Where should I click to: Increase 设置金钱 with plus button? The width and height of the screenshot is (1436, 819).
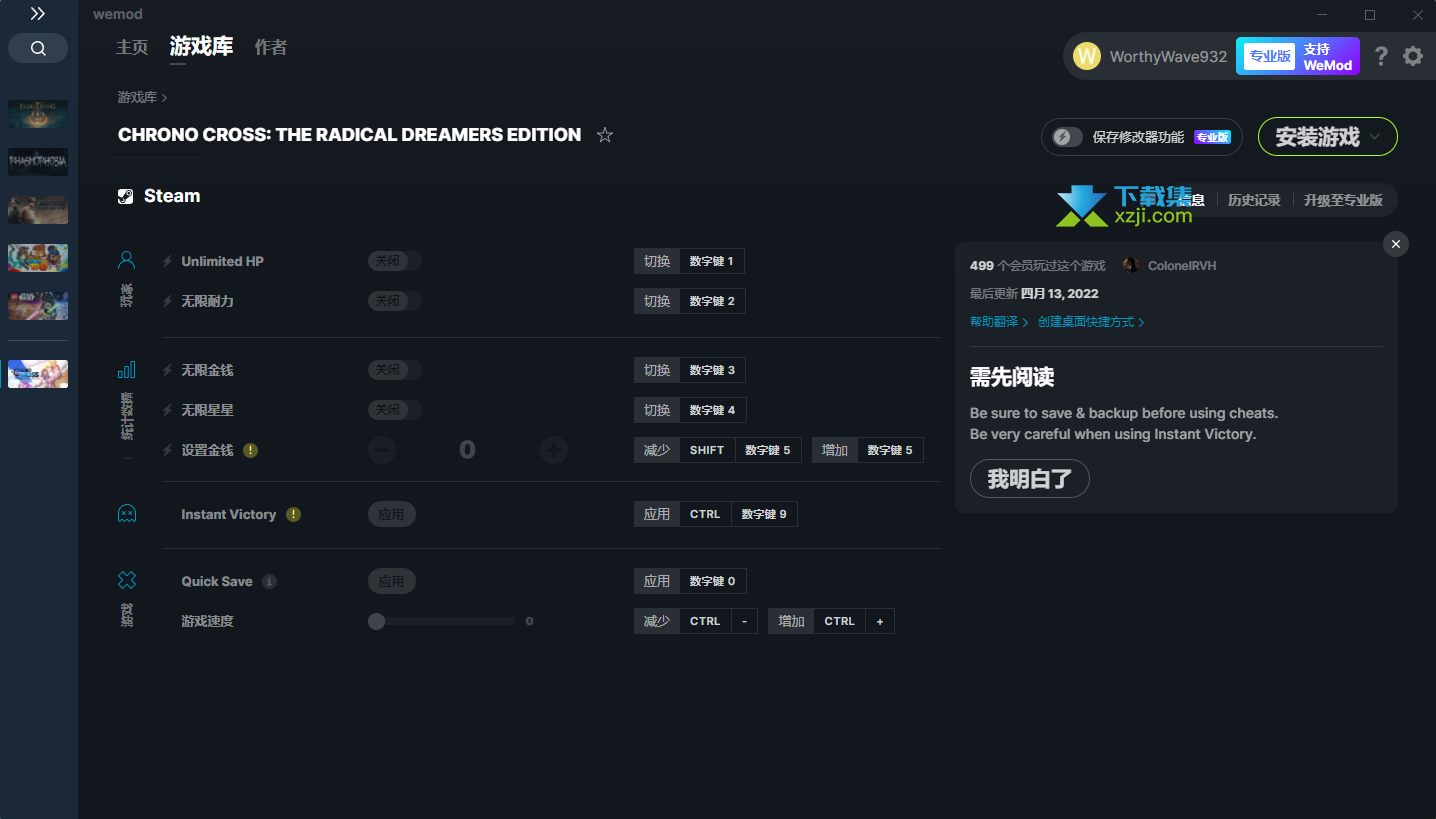[x=554, y=450]
